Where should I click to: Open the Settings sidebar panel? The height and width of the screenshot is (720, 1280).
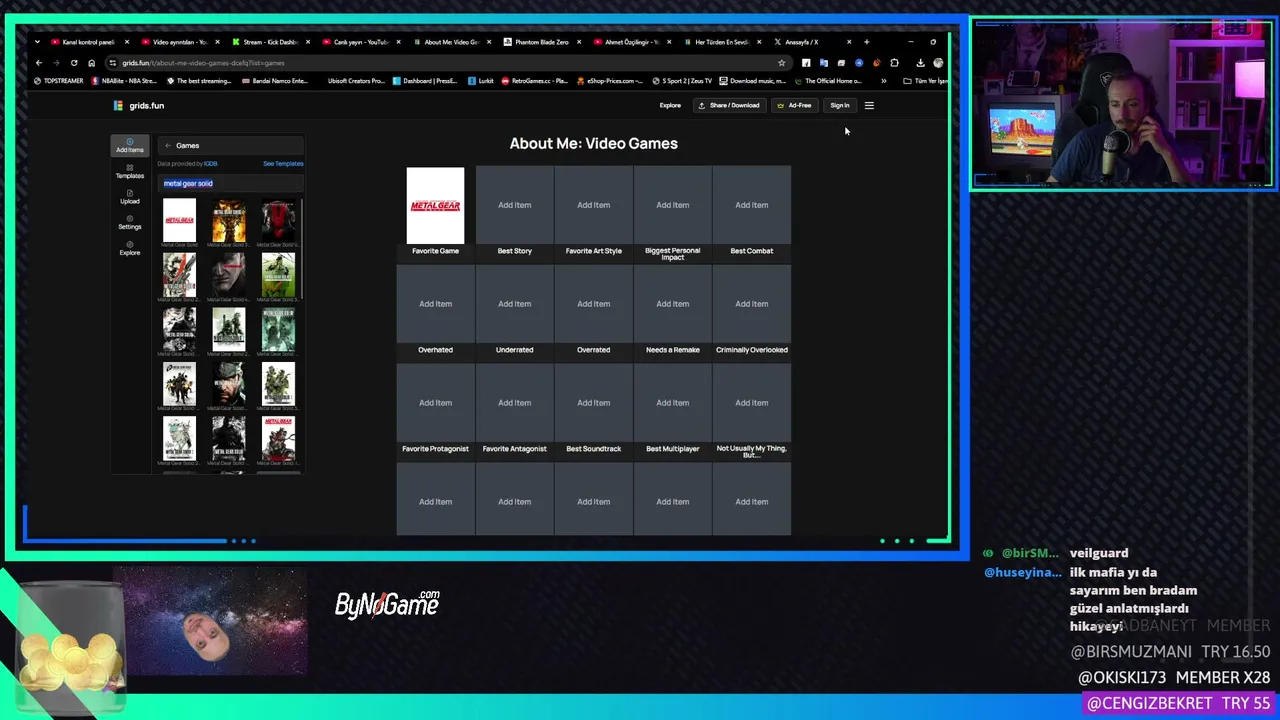point(130,222)
